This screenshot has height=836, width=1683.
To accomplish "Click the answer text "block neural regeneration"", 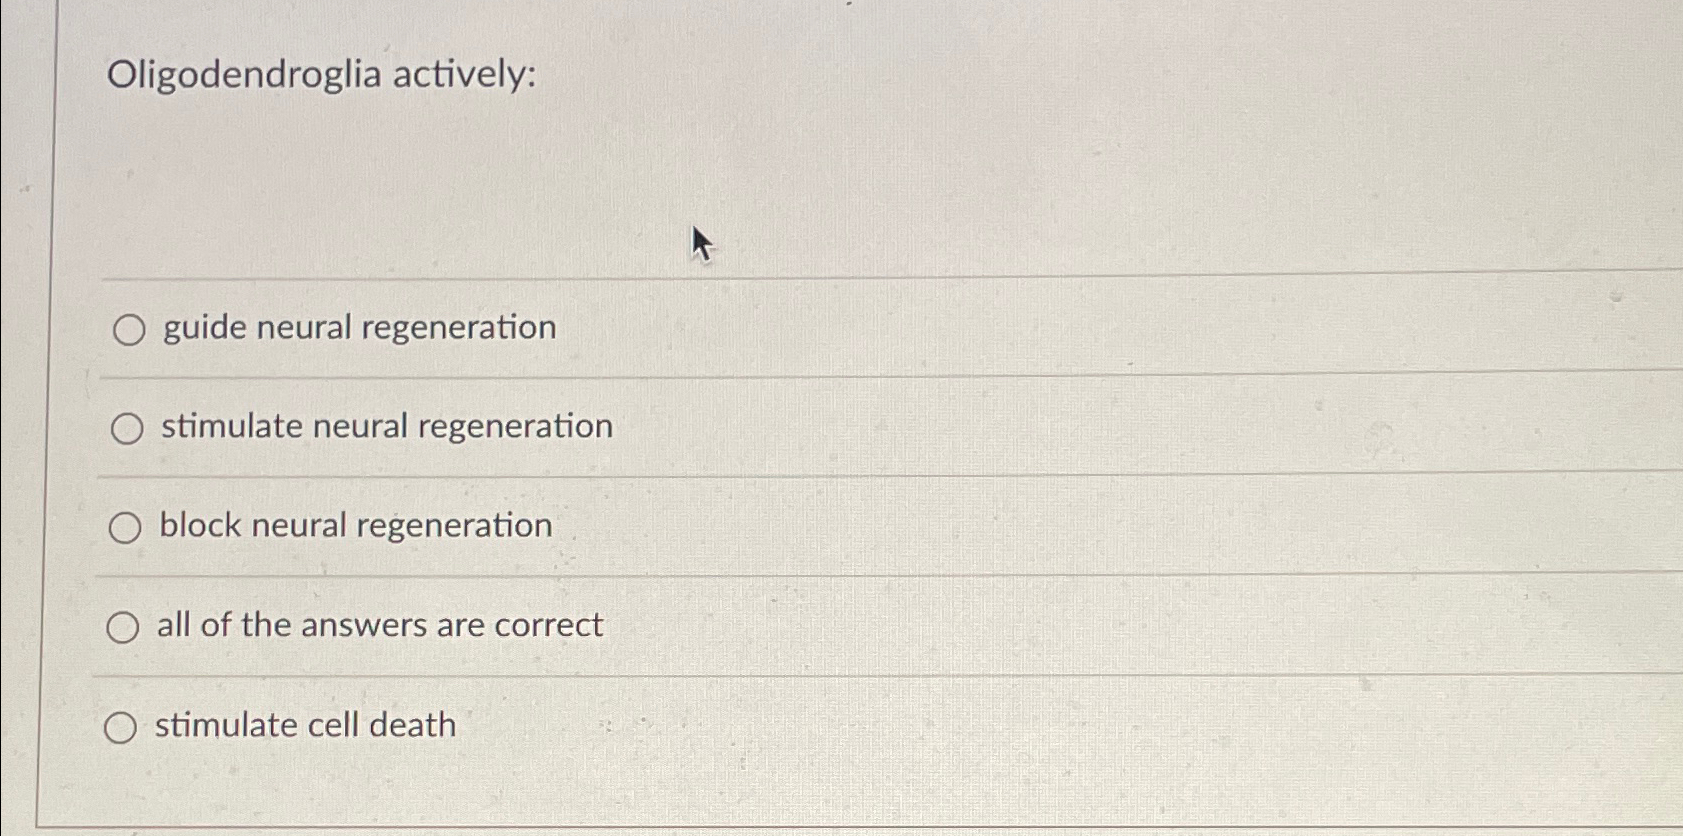I will [x=353, y=525].
